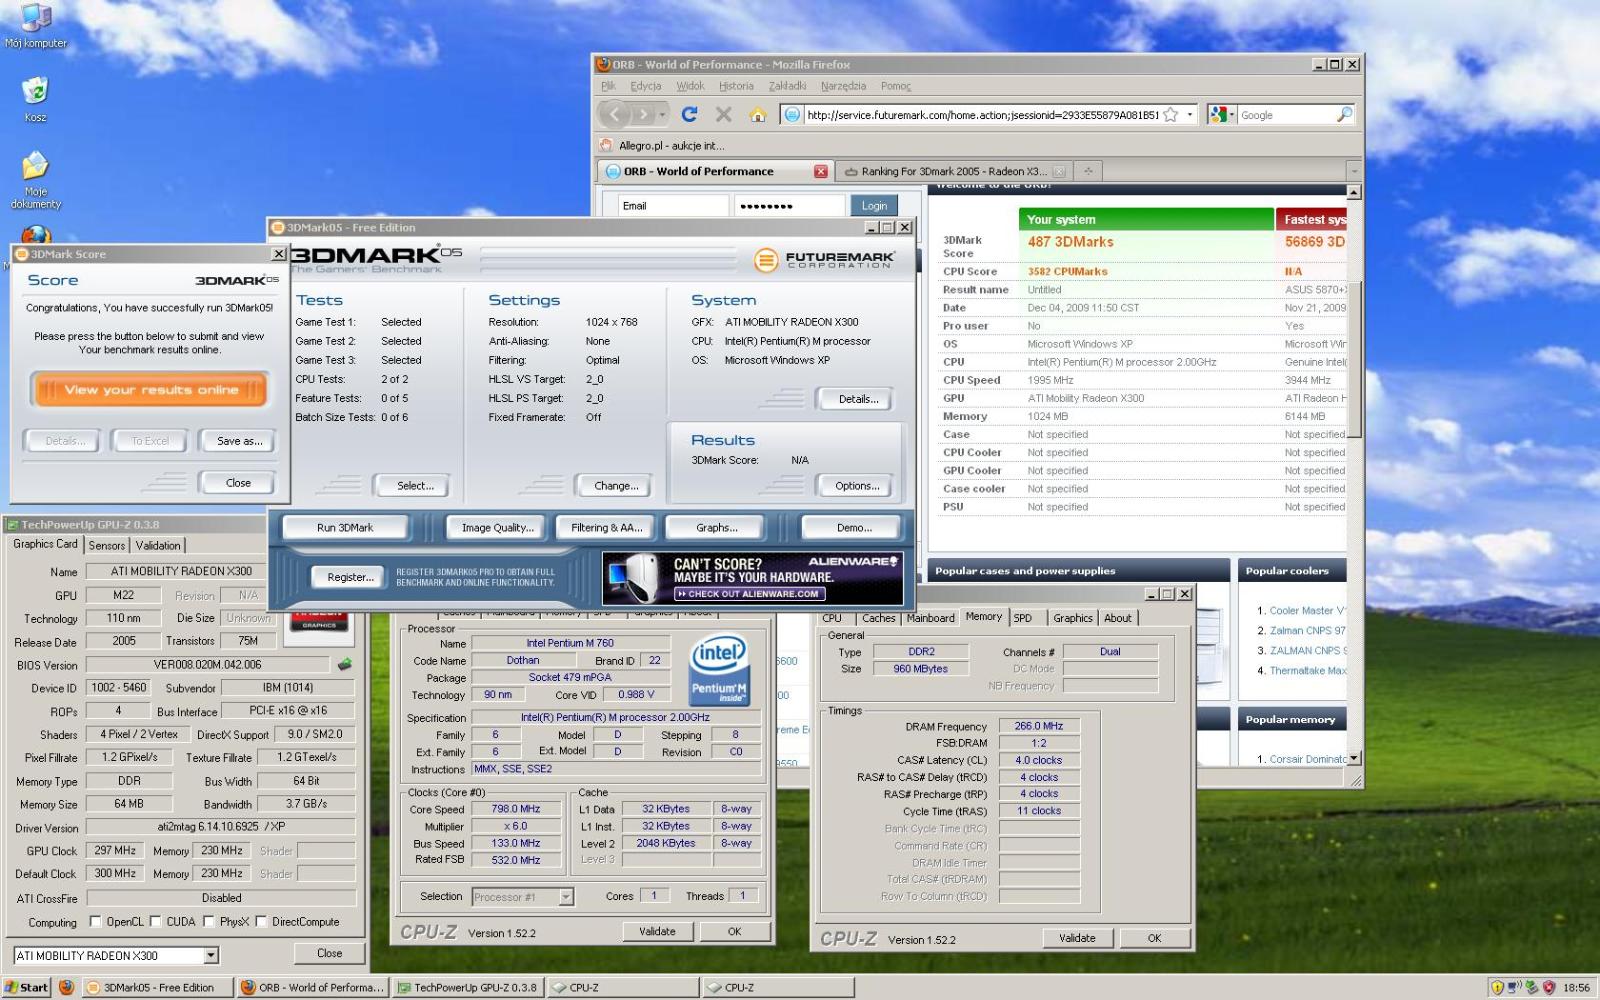Click the Email input field
The height and width of the screenshot is (1000, 1600).
click(672, 206)
